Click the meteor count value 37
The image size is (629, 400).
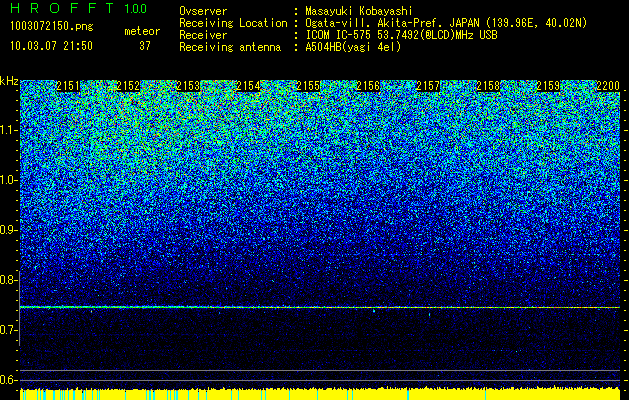(x=145, y=46)
